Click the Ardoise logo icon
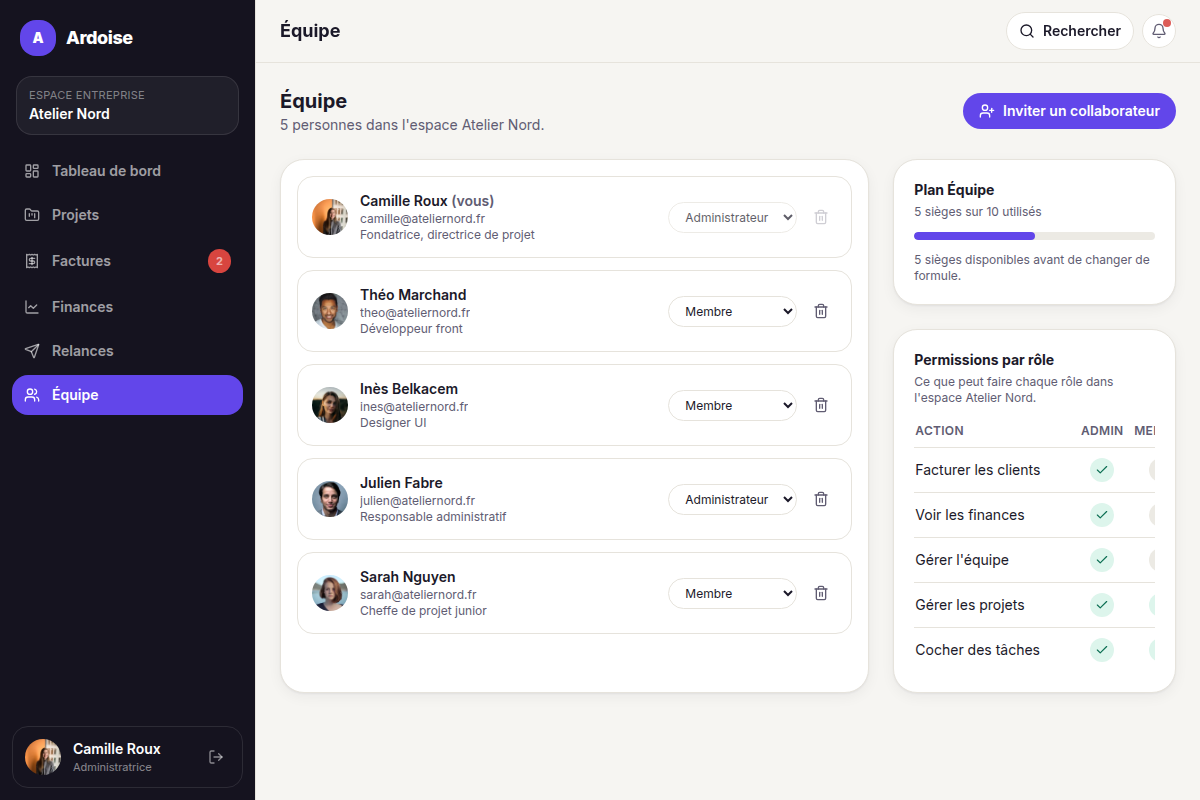 coord(38,38)
